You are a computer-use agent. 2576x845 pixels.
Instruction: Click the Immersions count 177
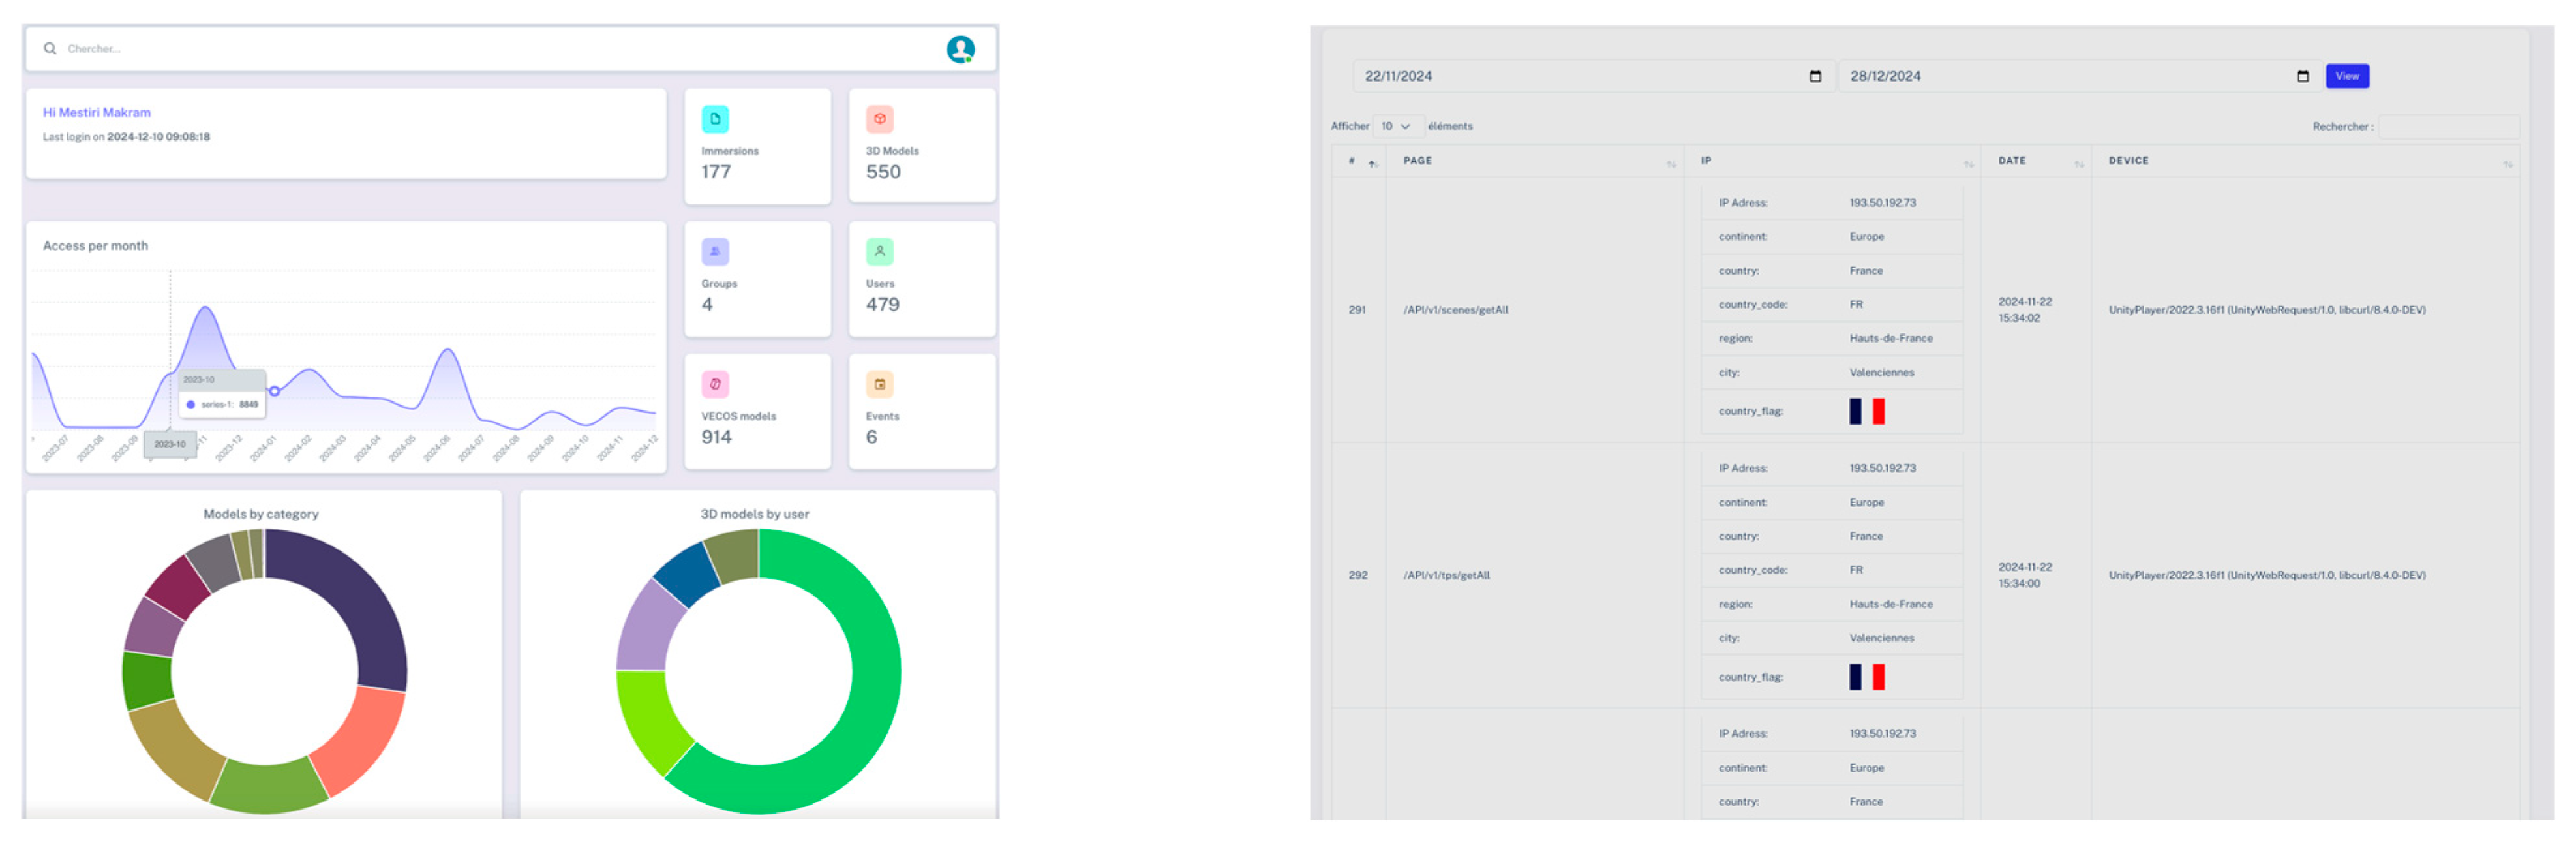[716, 172]
